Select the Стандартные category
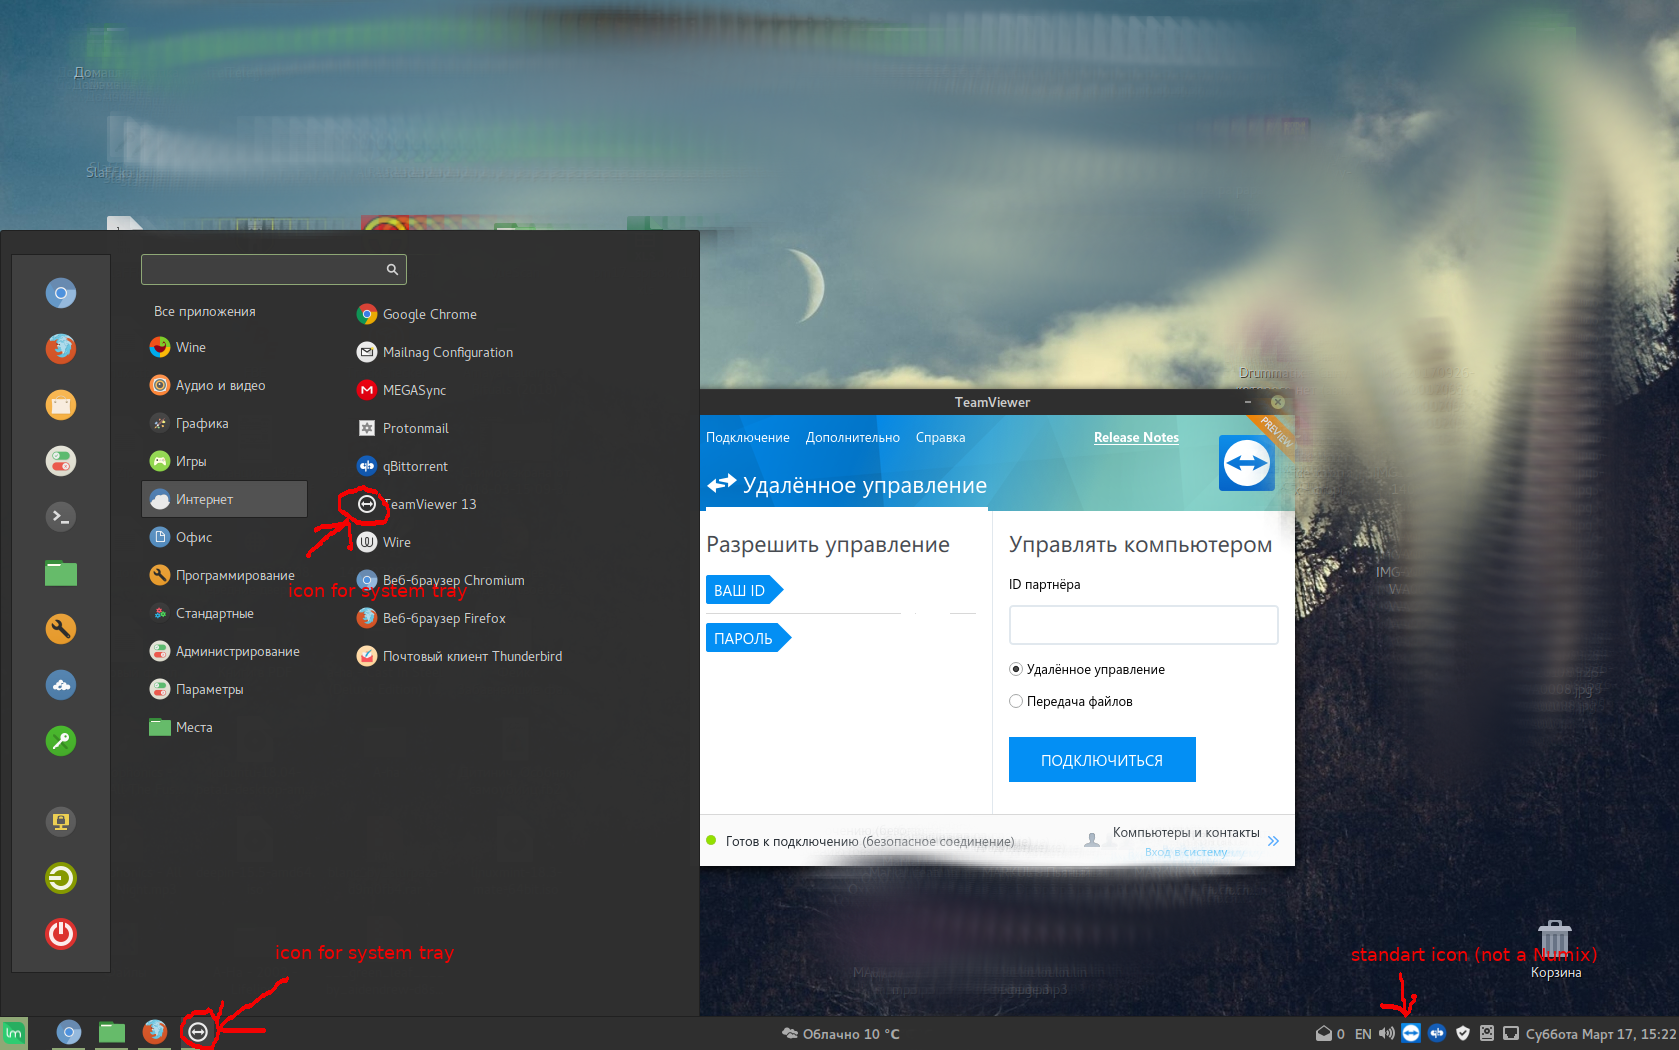 click(224, 613)
